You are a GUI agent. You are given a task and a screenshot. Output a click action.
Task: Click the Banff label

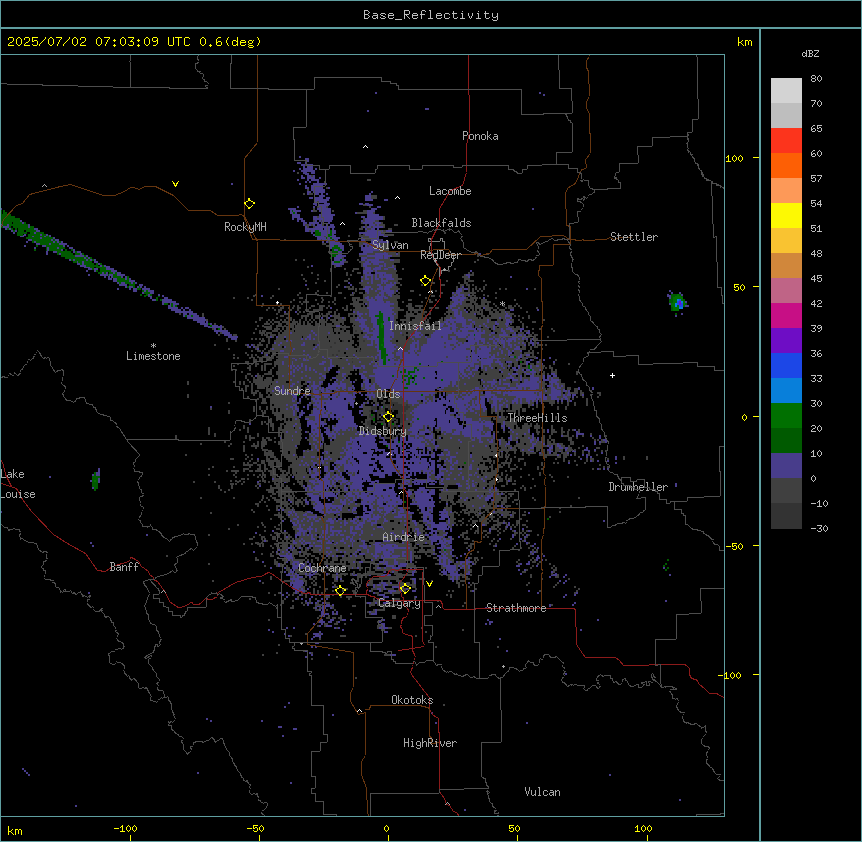tap(124, 567)
